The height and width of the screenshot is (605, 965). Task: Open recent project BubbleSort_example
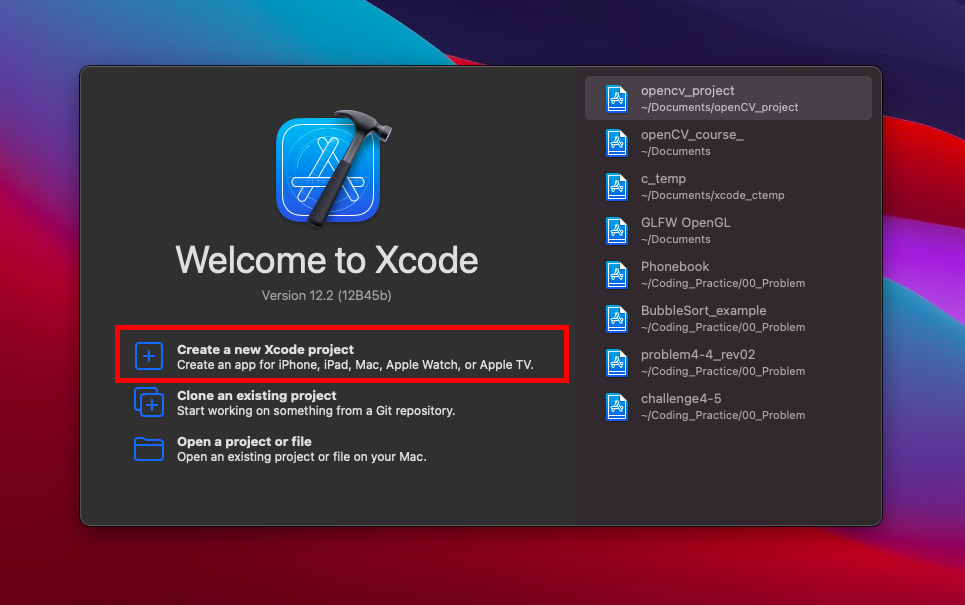coord(728,318)
